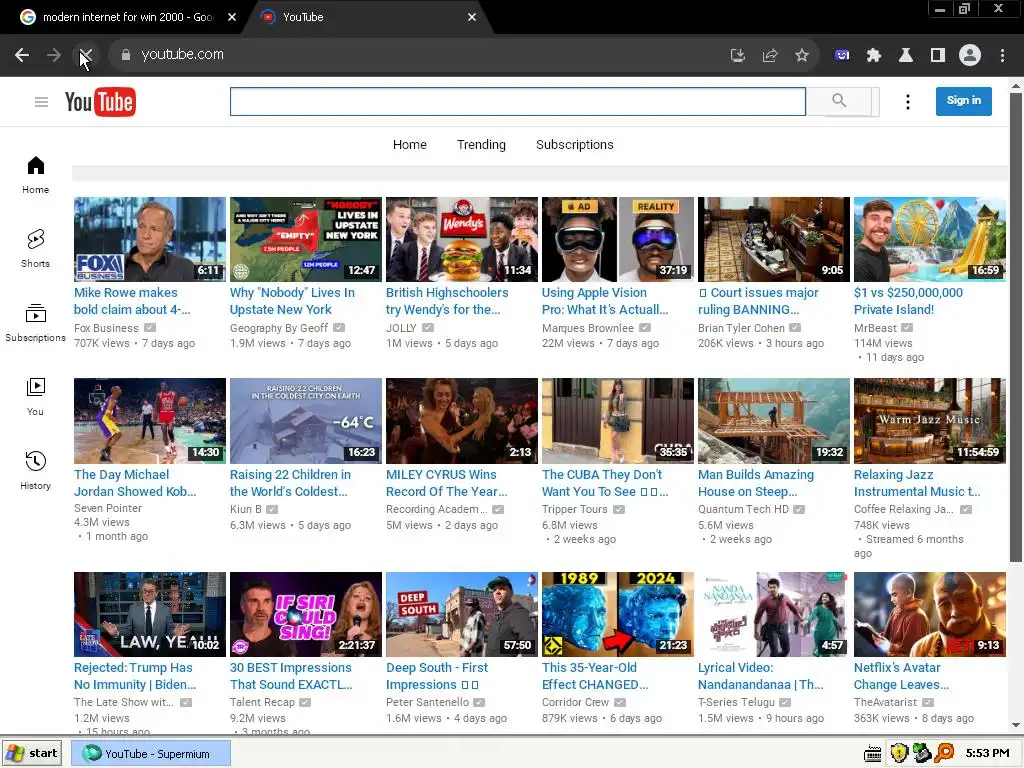The width and height of the screenshot is (1024, 768).
Task: Open 'Man Builds Amazing House' video title
Action: click(x=756, y=483)
